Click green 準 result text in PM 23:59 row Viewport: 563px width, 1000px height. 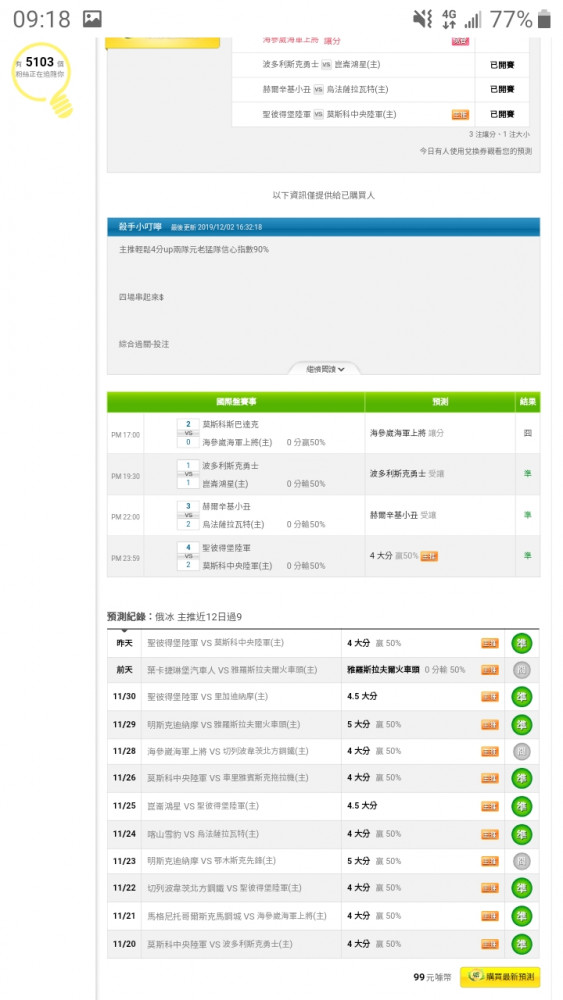click(x=527, y=555)
